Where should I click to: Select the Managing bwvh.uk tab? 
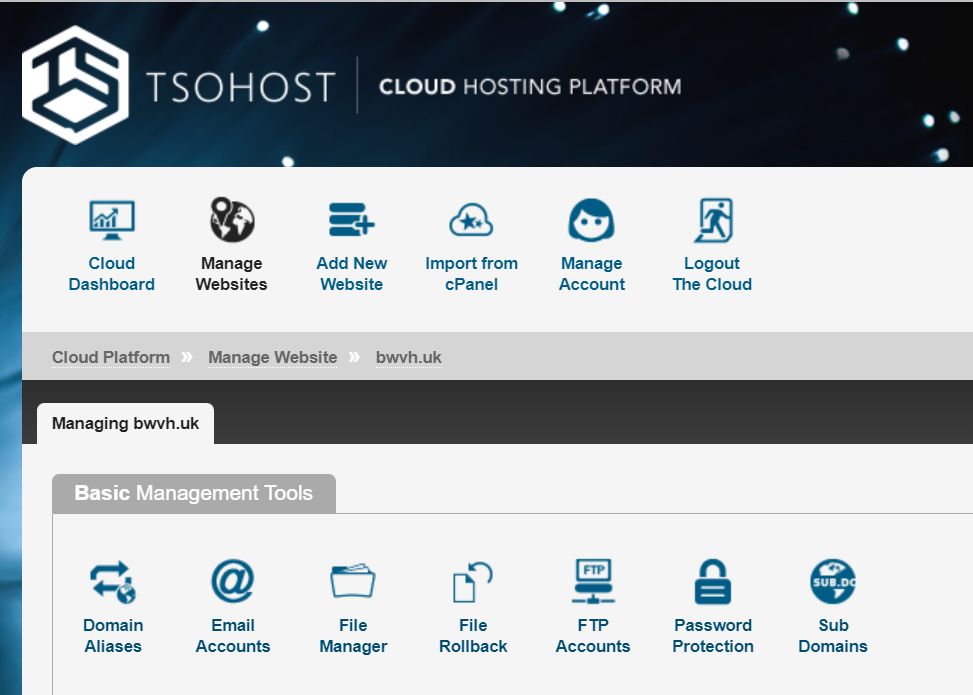125,424
